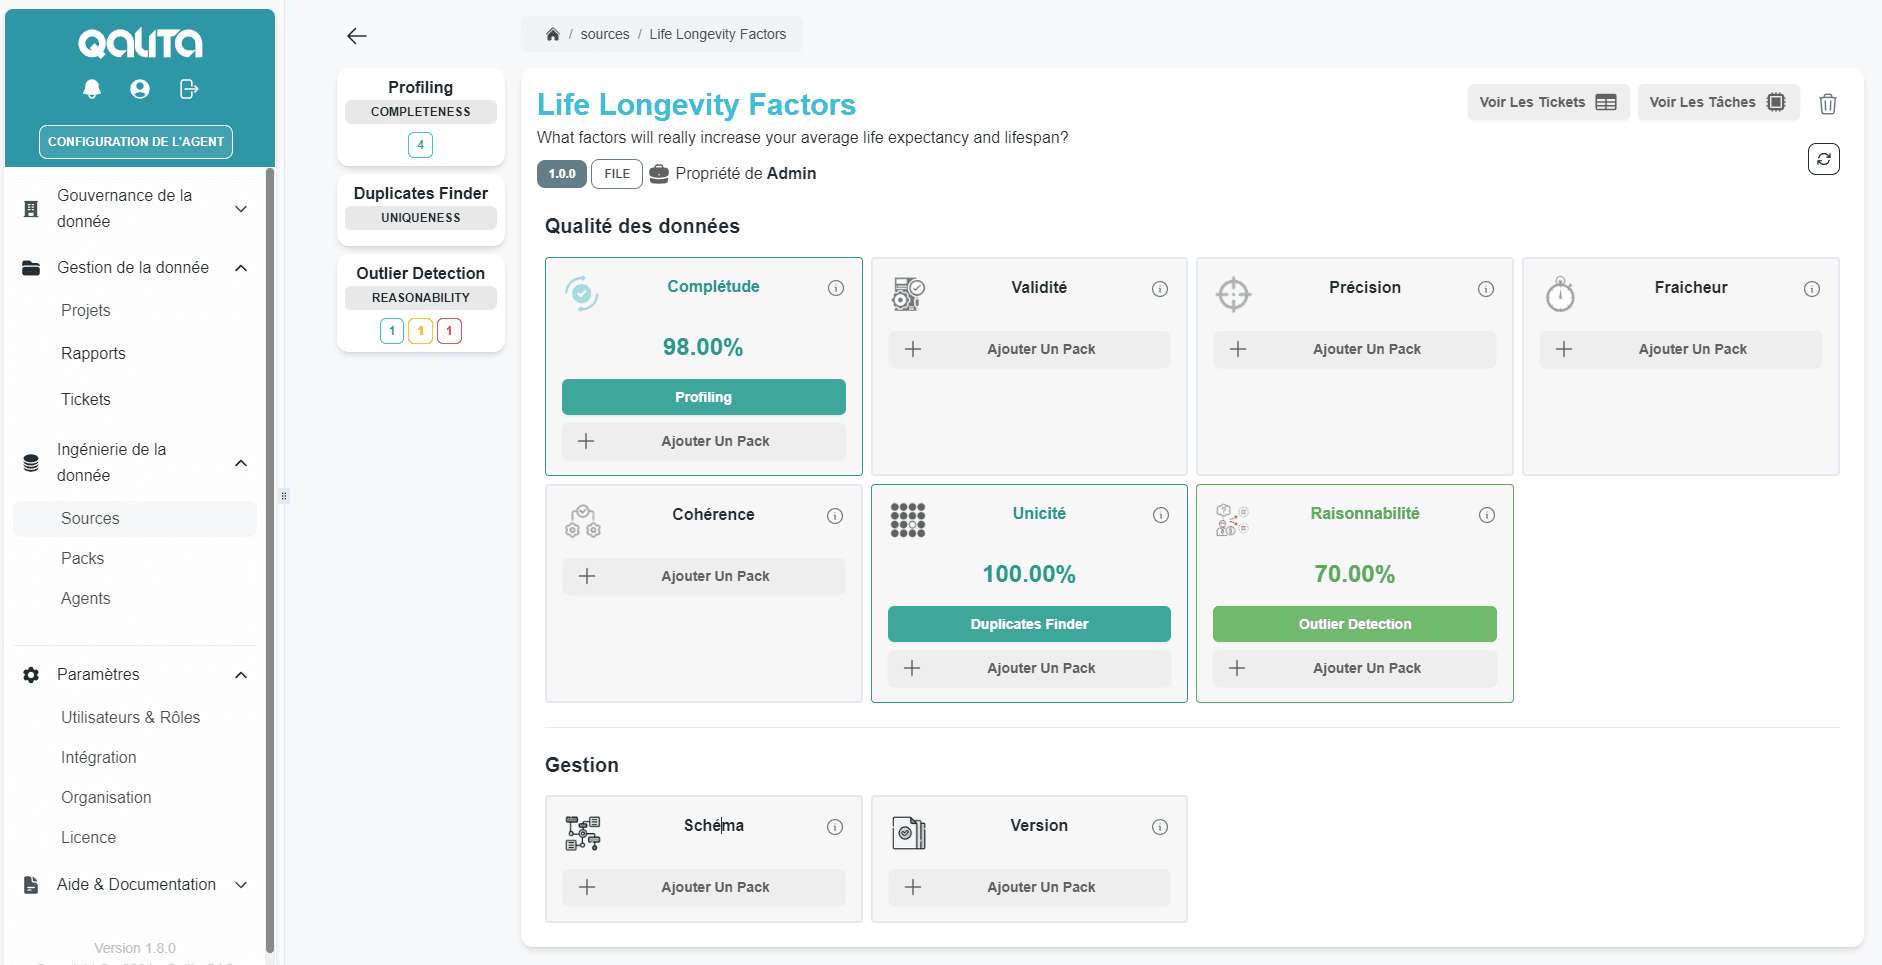Open the Sources page in the sidebar
Image resolution: width=1882 pixels, height=965 pixels.
pyautogui.click(x=90, y=518)
